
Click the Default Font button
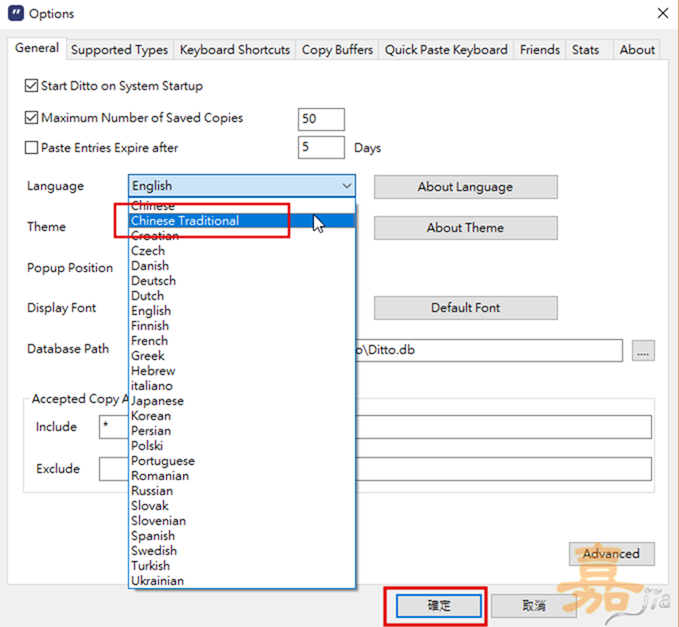[x=466, y=308]
